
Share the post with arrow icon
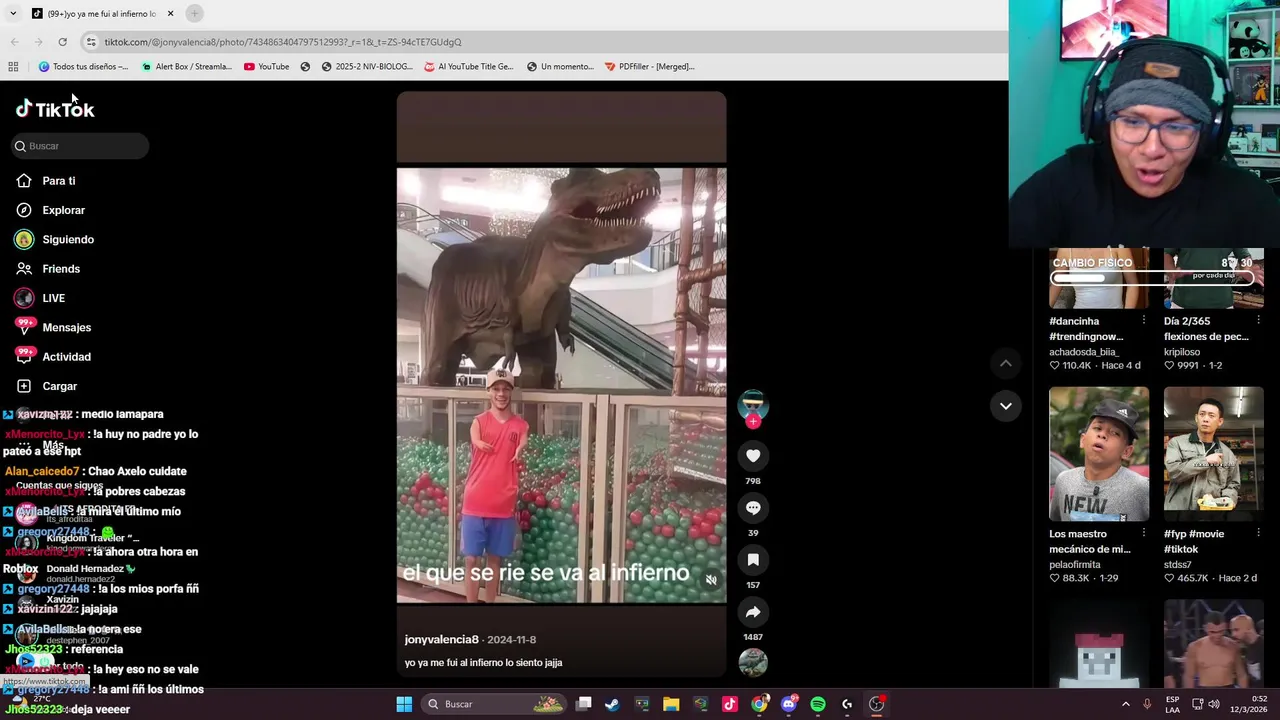click(753, 612)
